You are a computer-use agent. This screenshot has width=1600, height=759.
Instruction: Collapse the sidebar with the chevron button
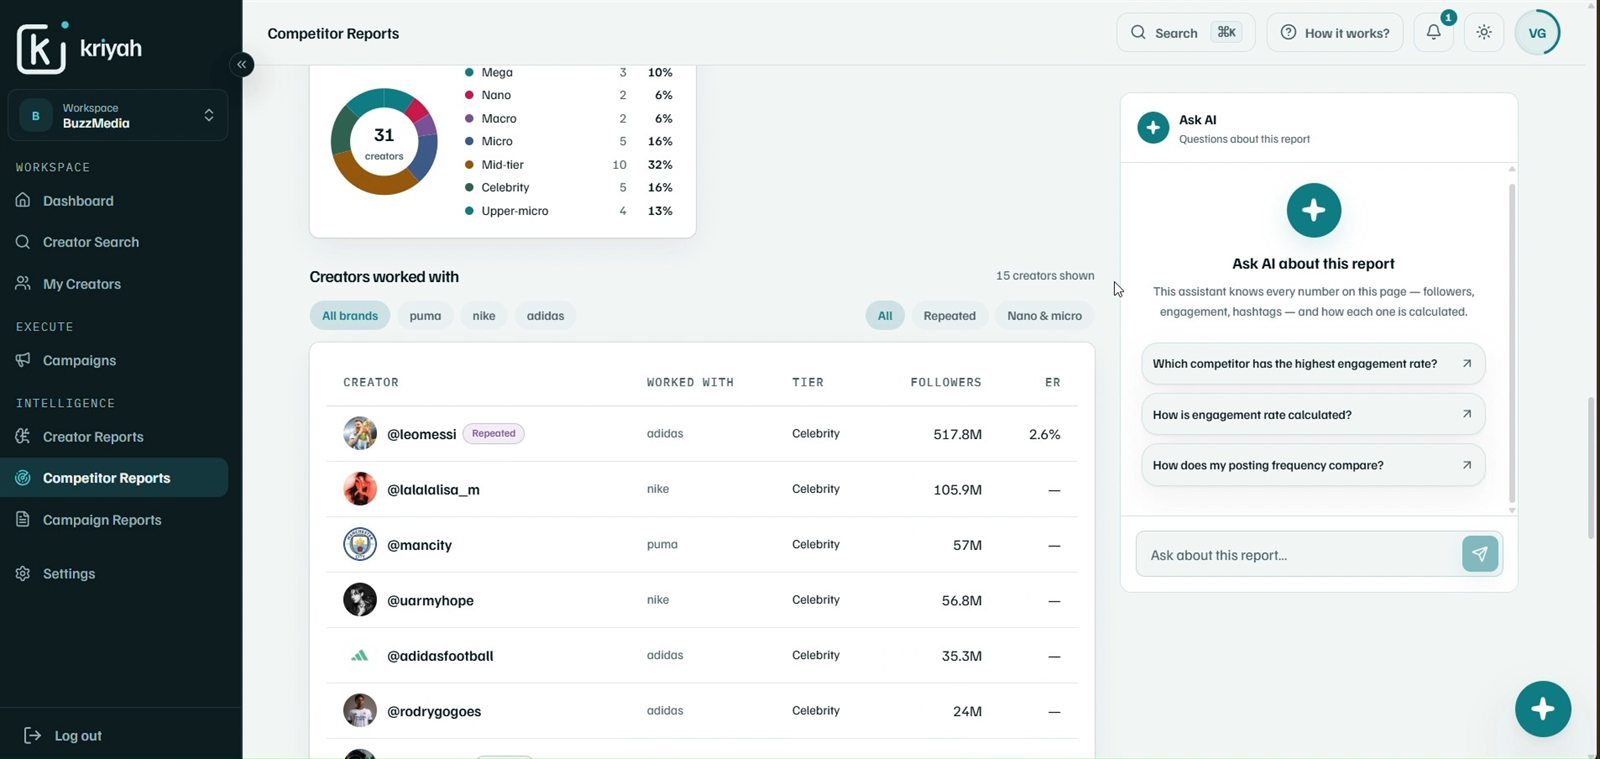241,65
